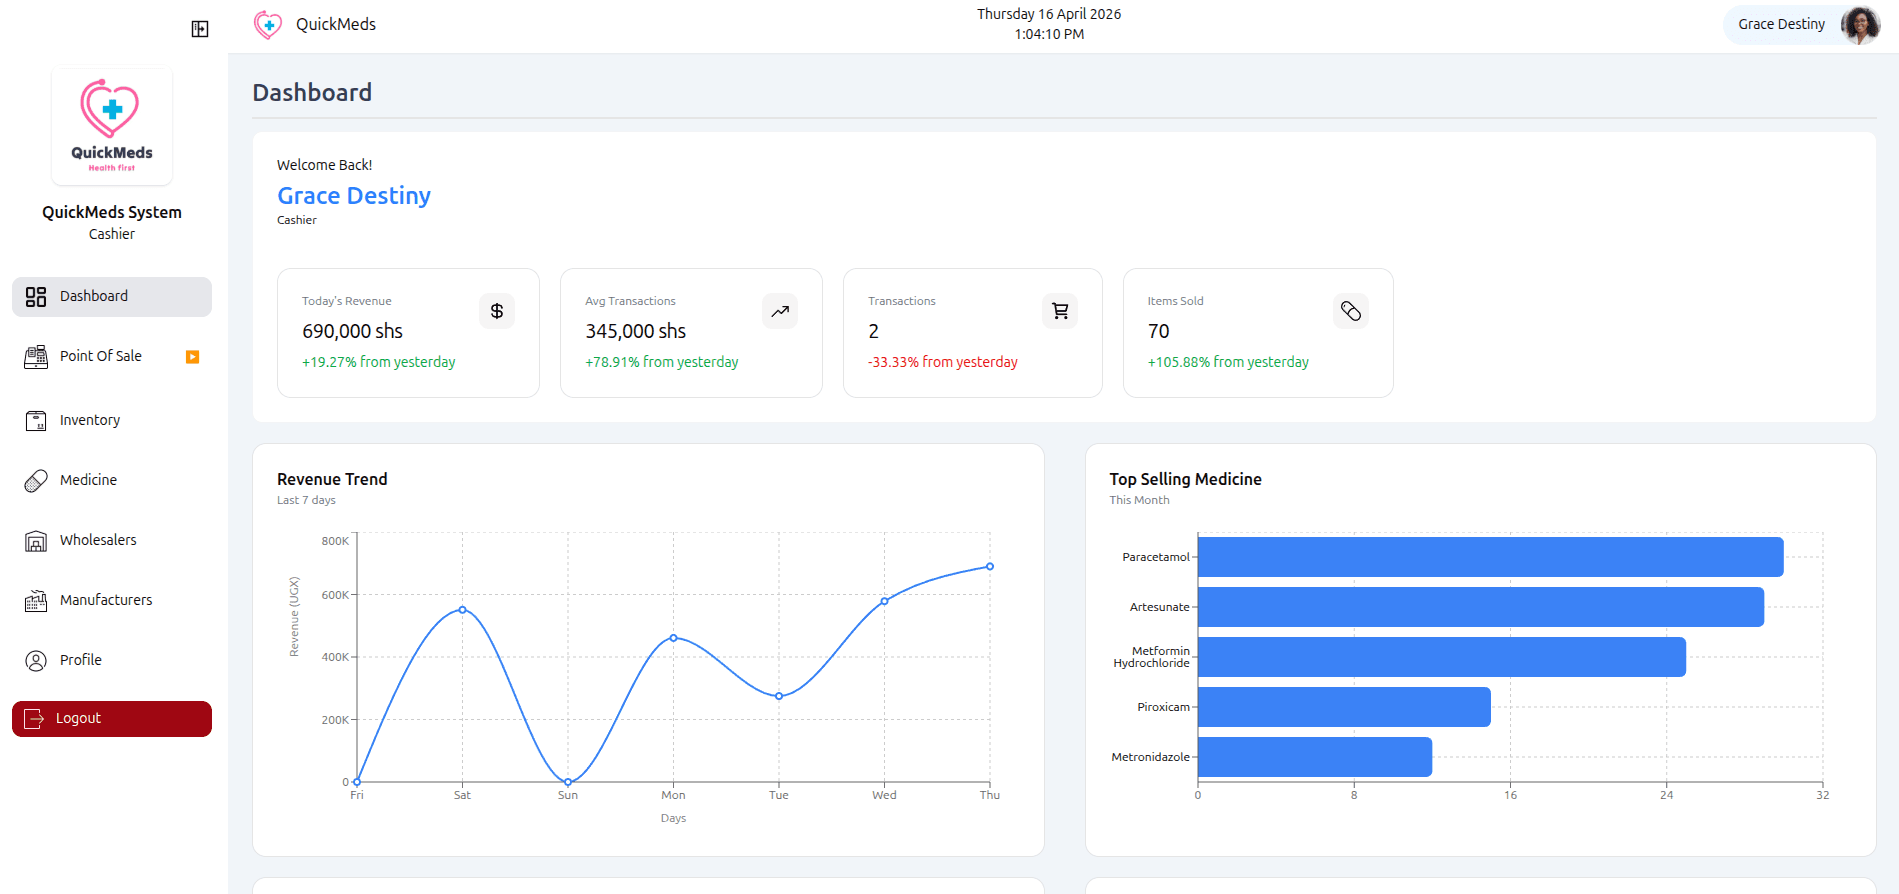Select the Piroxicam bar in chart

coord(1344,707)
